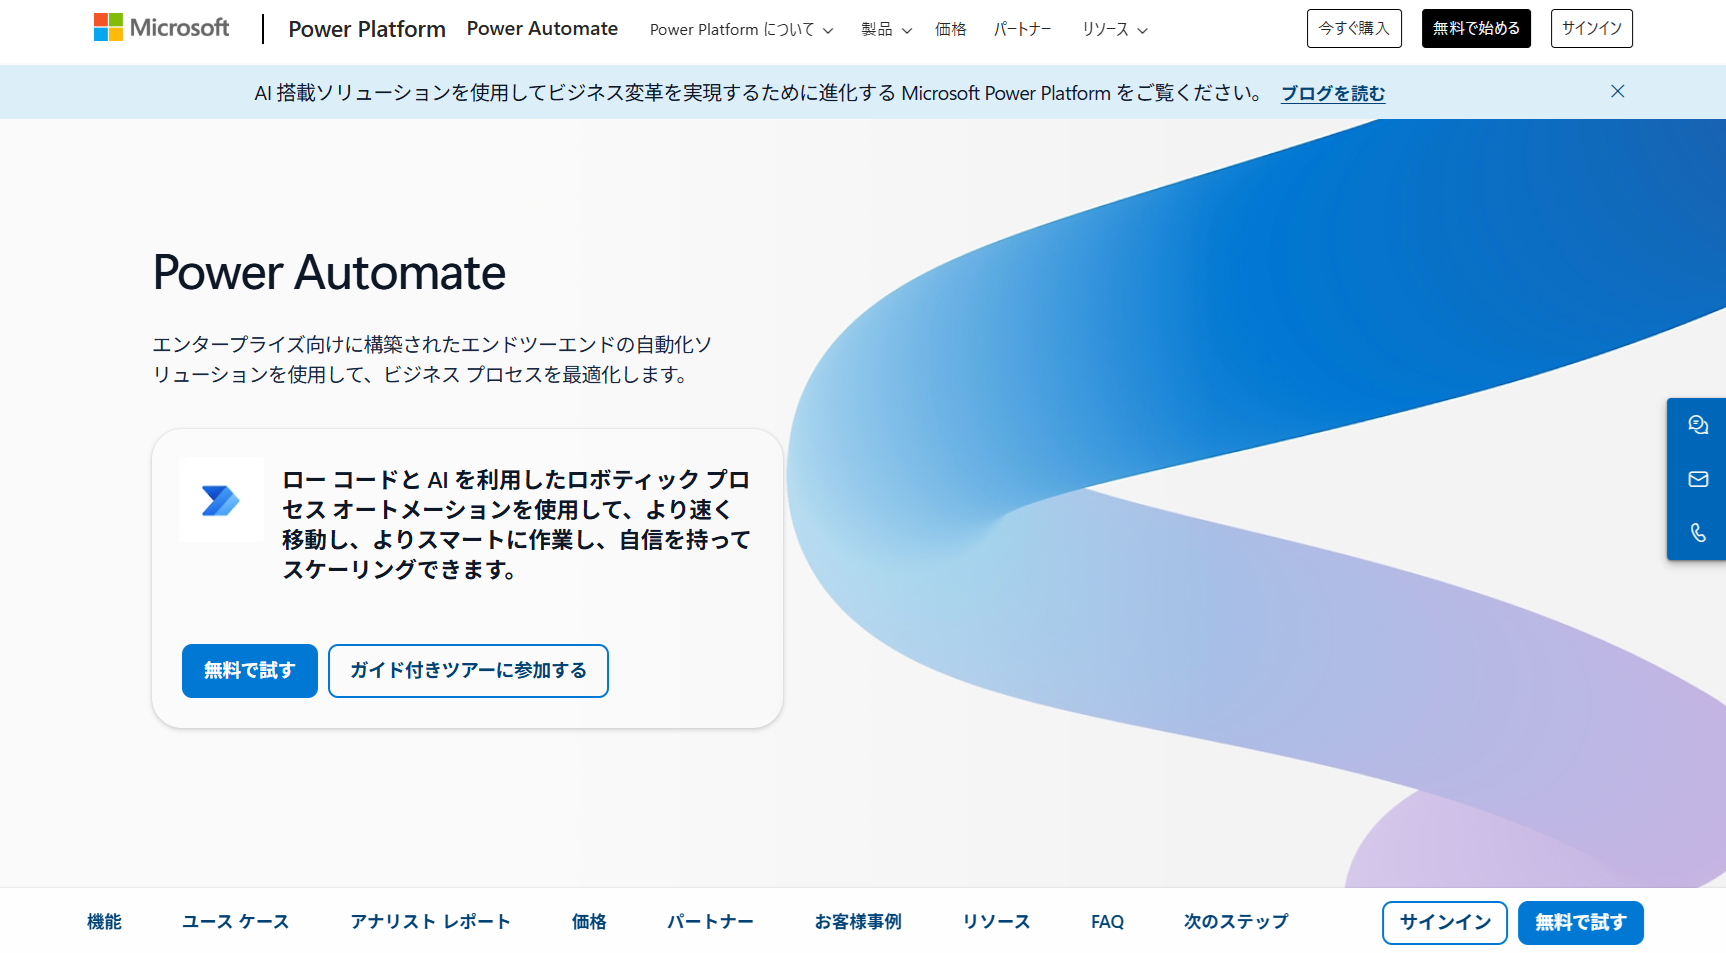Screen dimensions: 1726x953
Task: Expand the Power Platform について dropdown
Action: click(741, 30)
